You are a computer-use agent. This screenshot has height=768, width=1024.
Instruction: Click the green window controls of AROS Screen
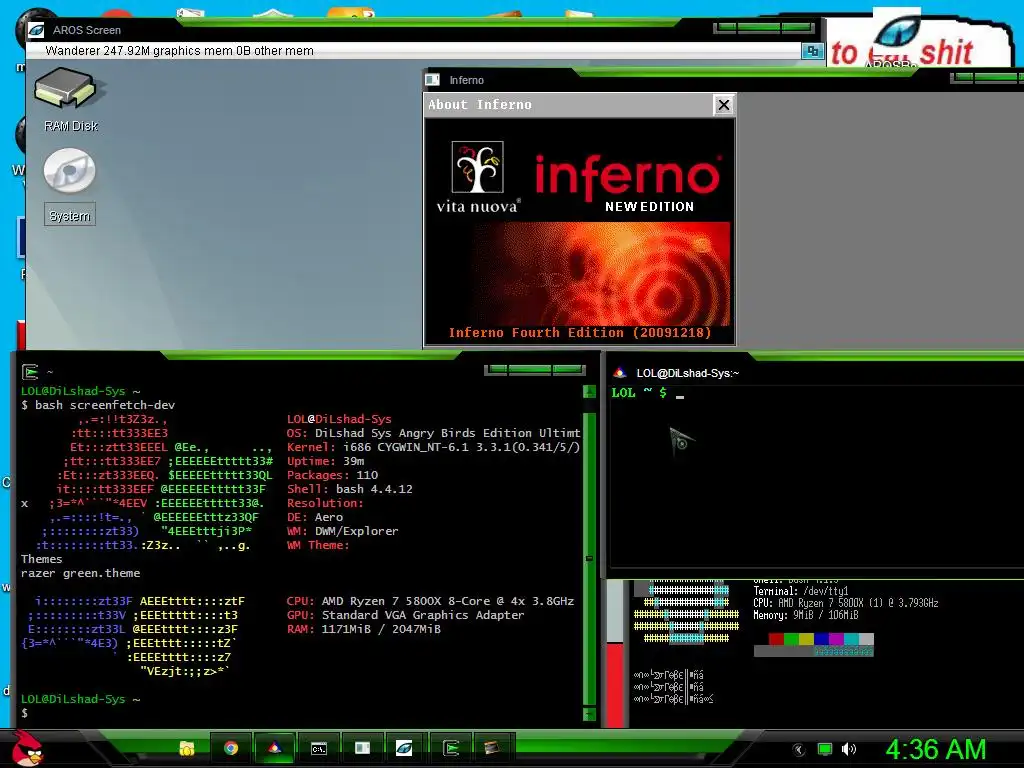pyautogui.click(x=763, y=27)
